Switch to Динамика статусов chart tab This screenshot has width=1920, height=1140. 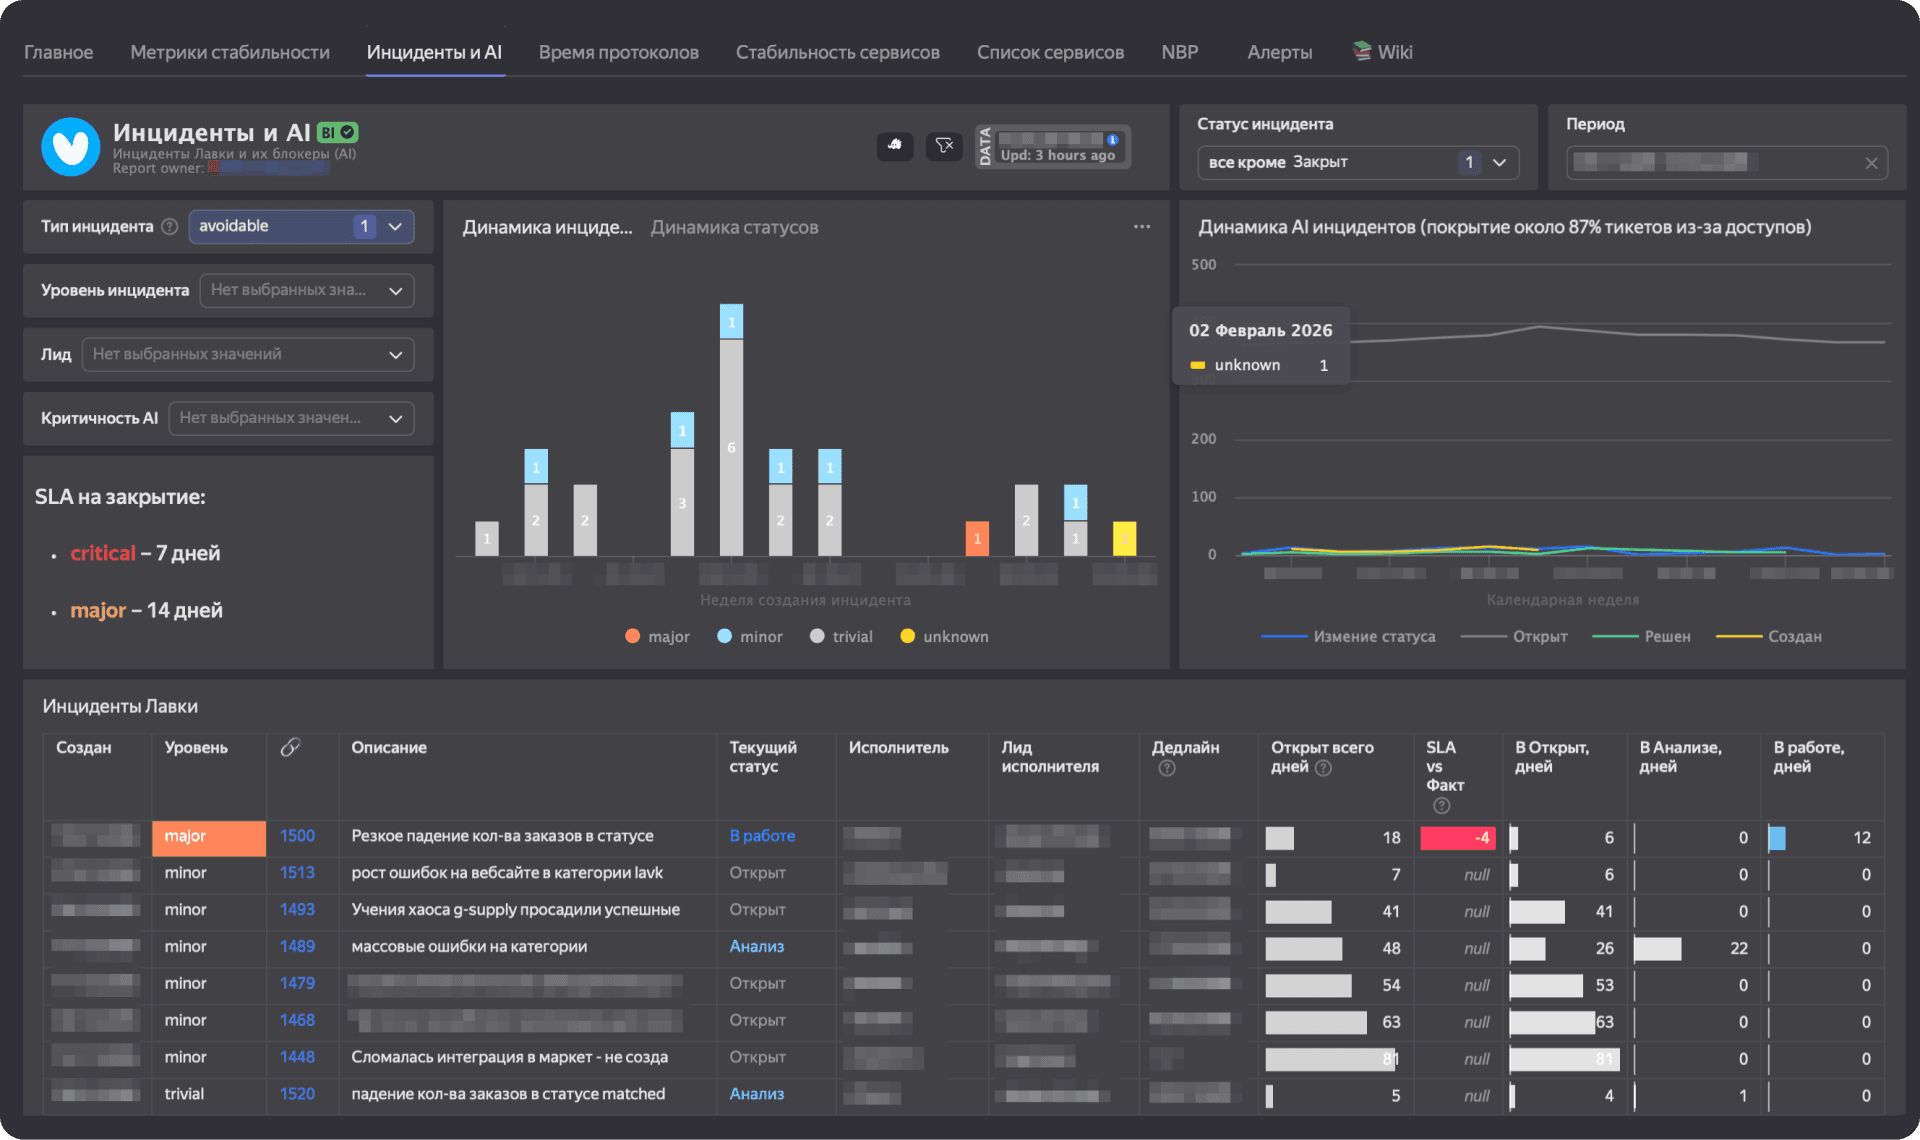coord(734,227)
